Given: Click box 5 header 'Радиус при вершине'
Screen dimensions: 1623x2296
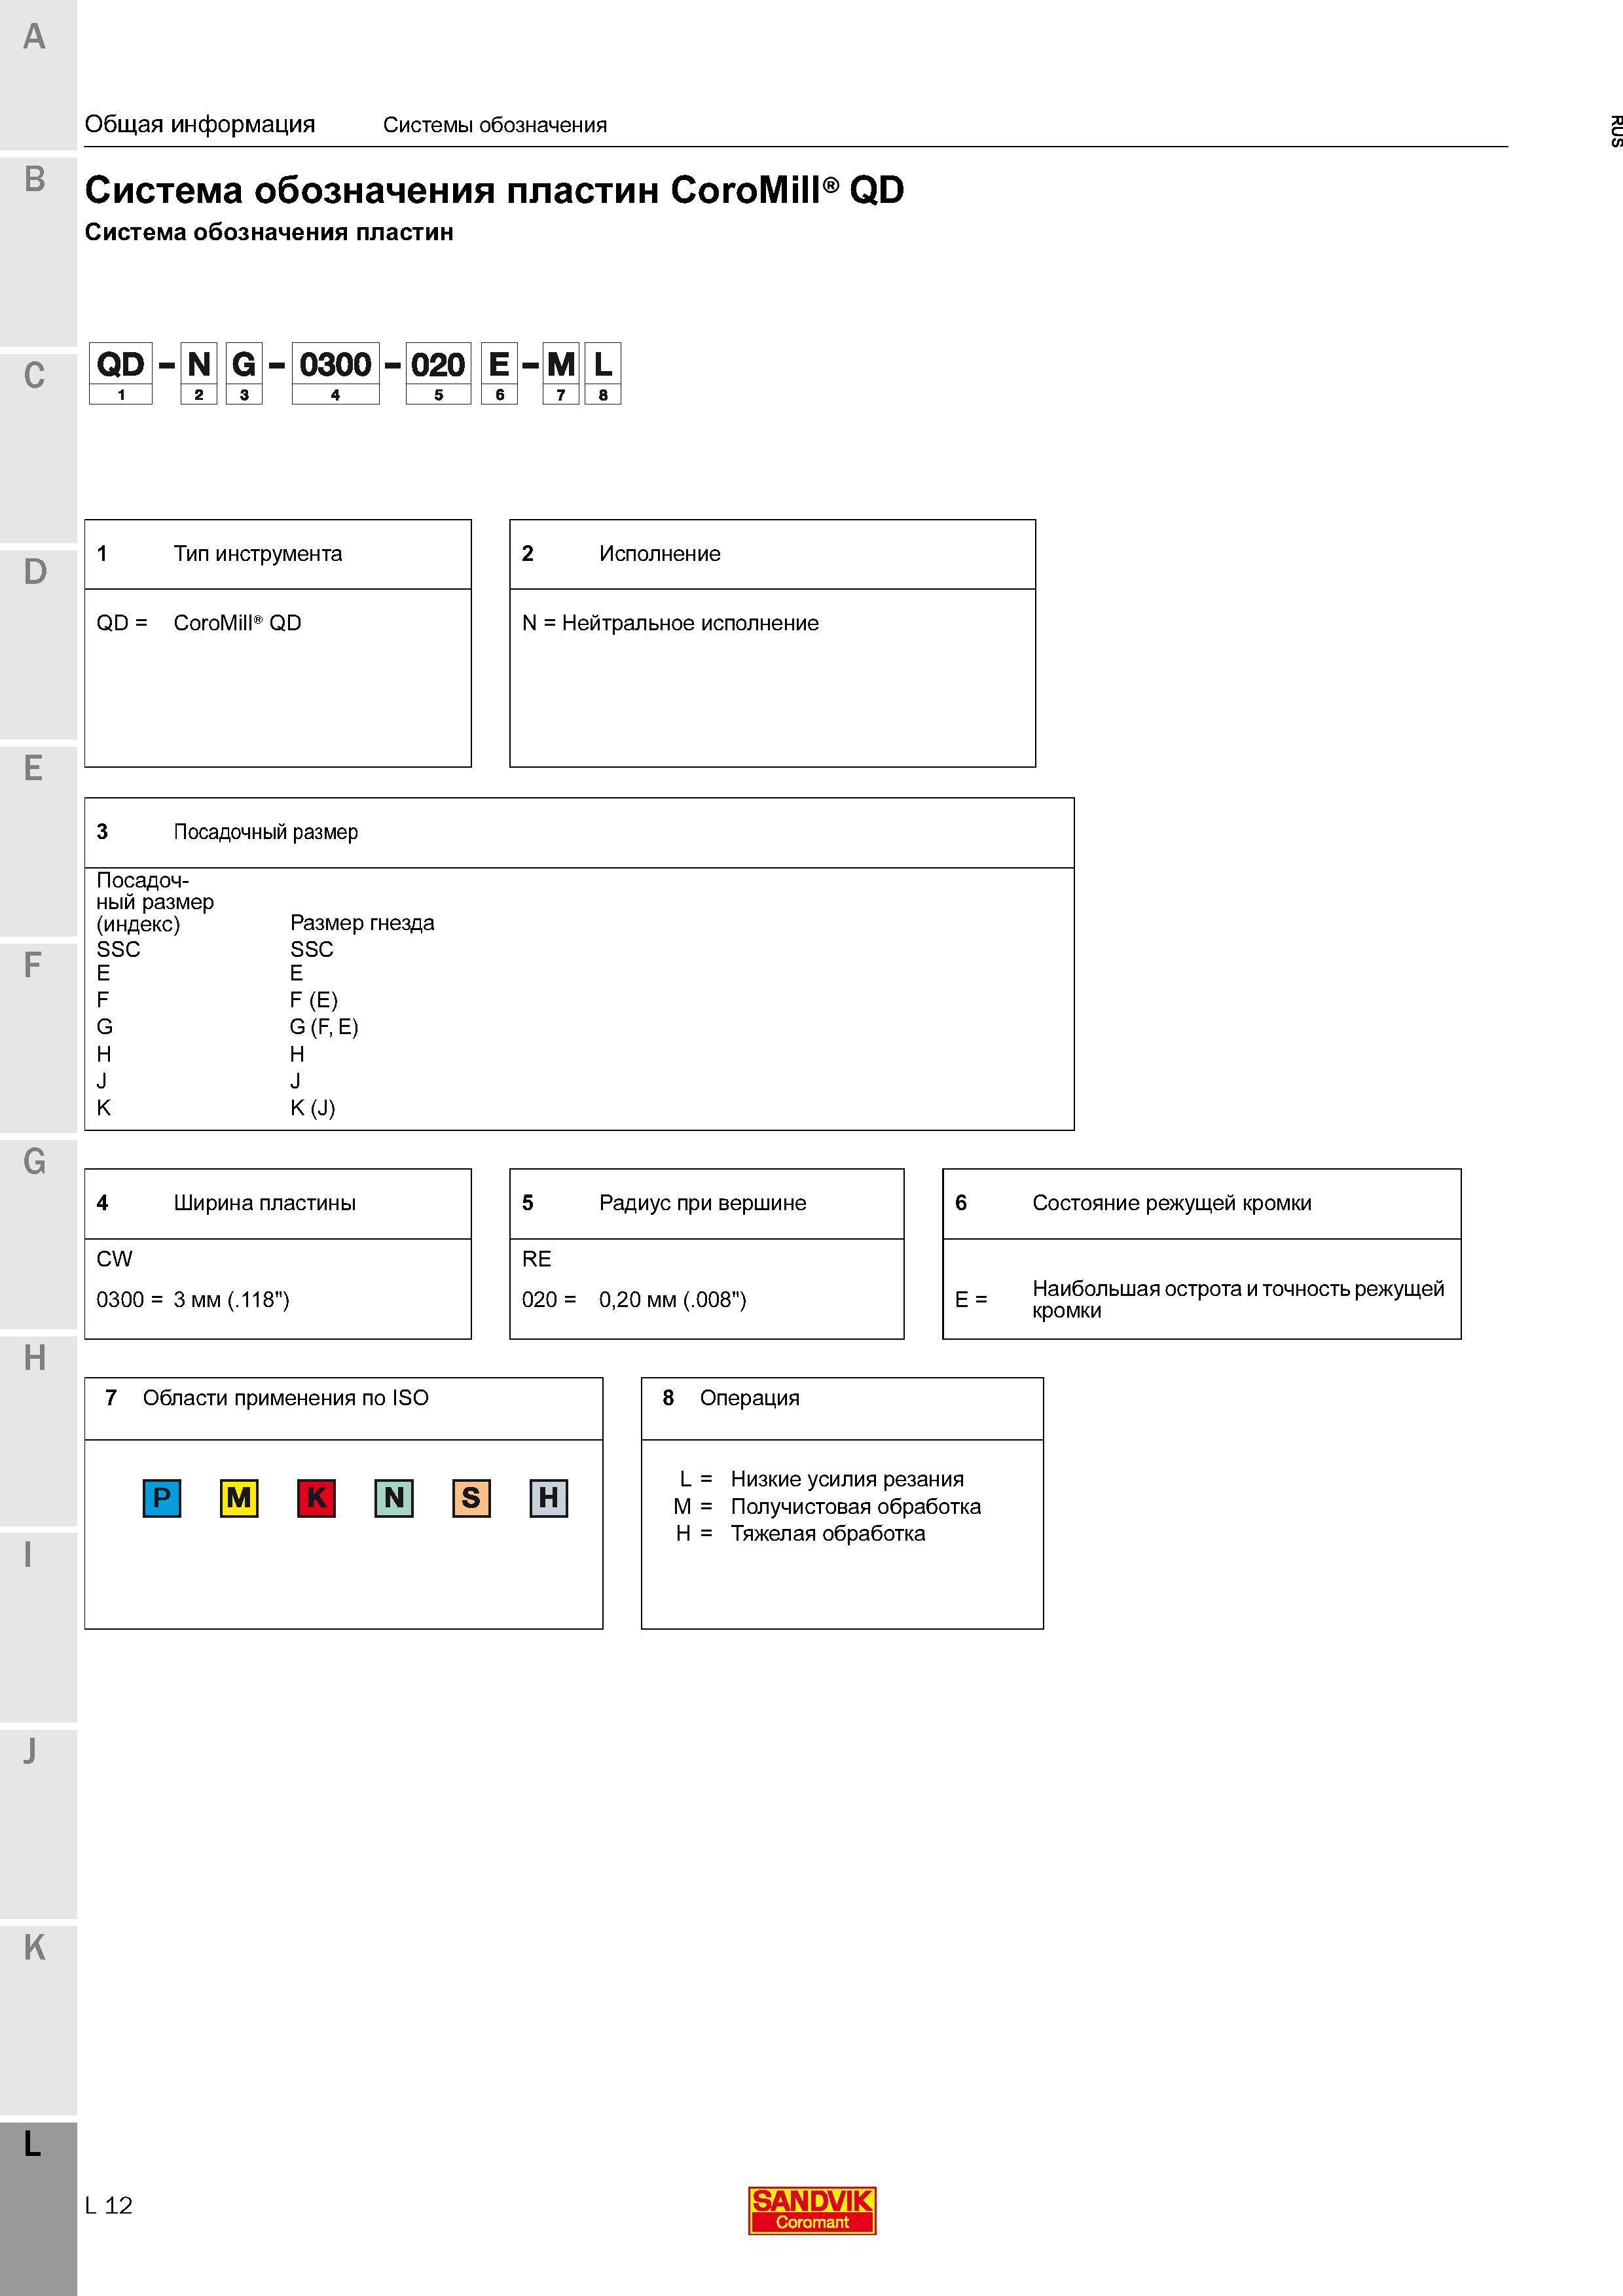Looking at the screenshot, I should click(703, 1203).
